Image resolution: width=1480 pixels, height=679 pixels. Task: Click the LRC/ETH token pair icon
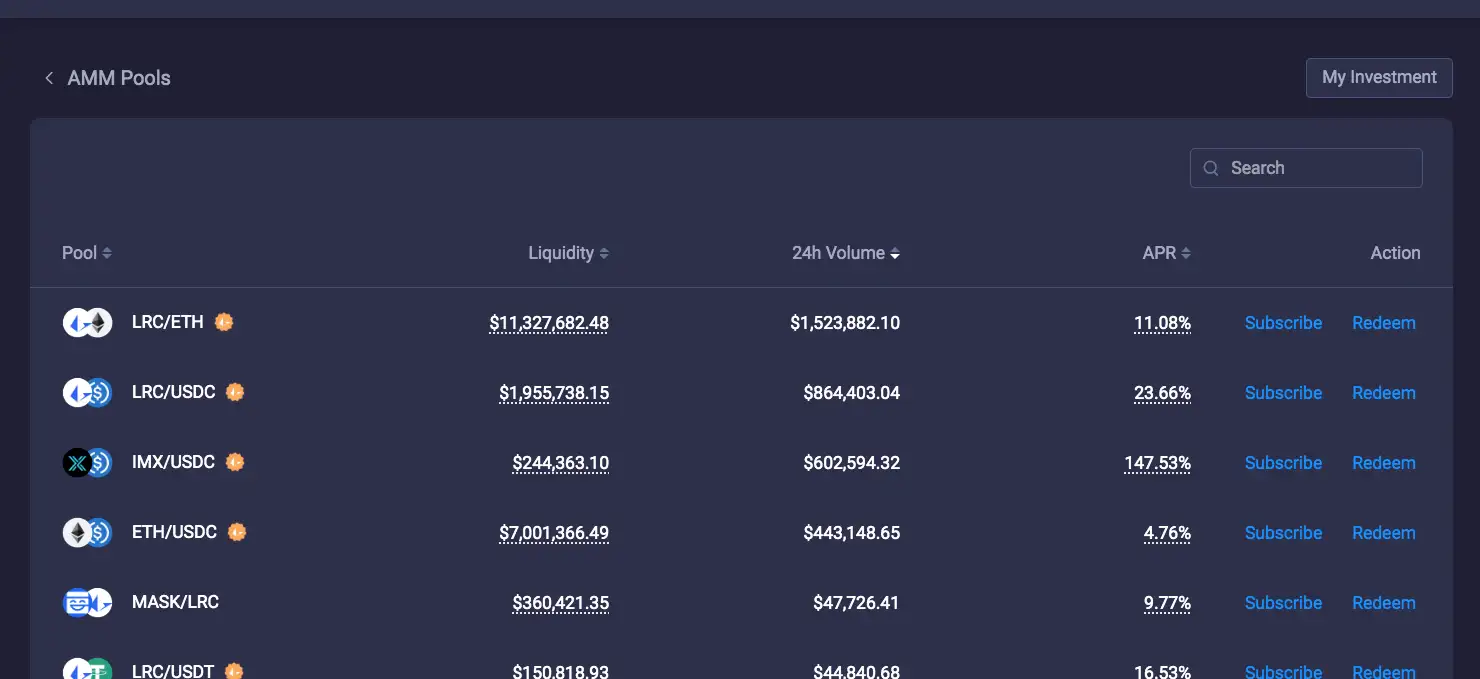click(87, 323)
